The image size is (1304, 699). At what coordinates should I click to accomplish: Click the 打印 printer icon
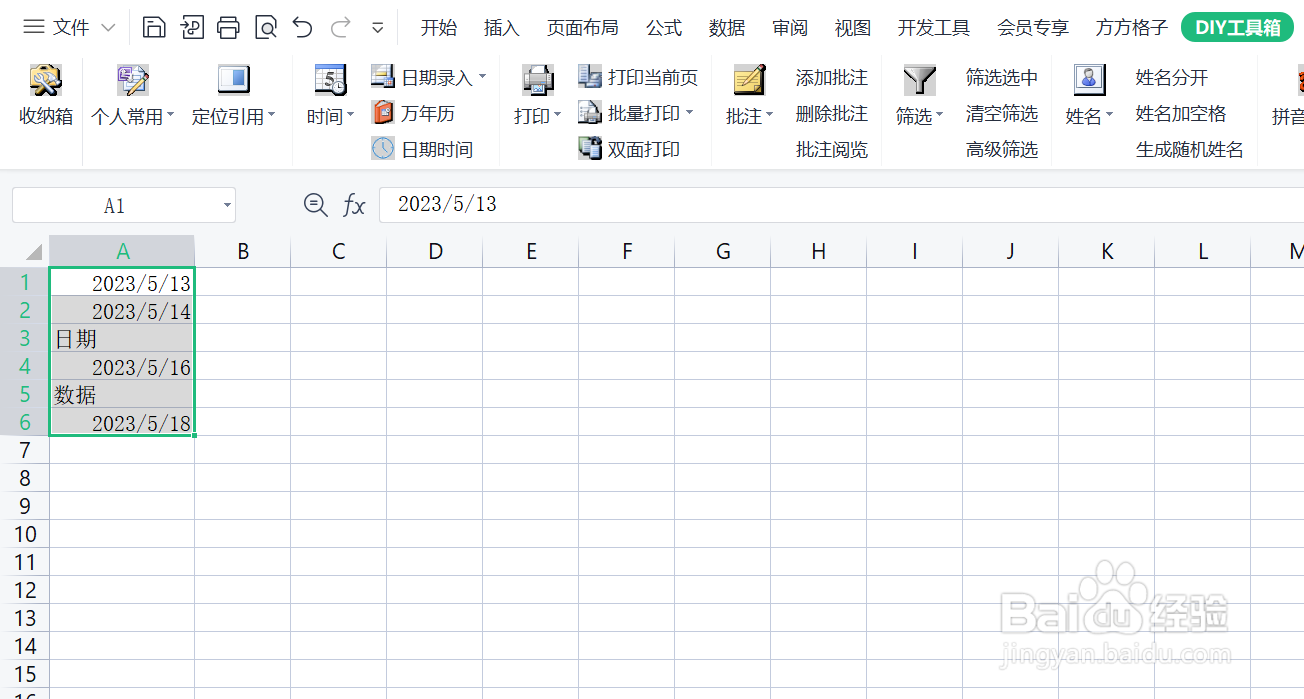(x=538, y=80)
